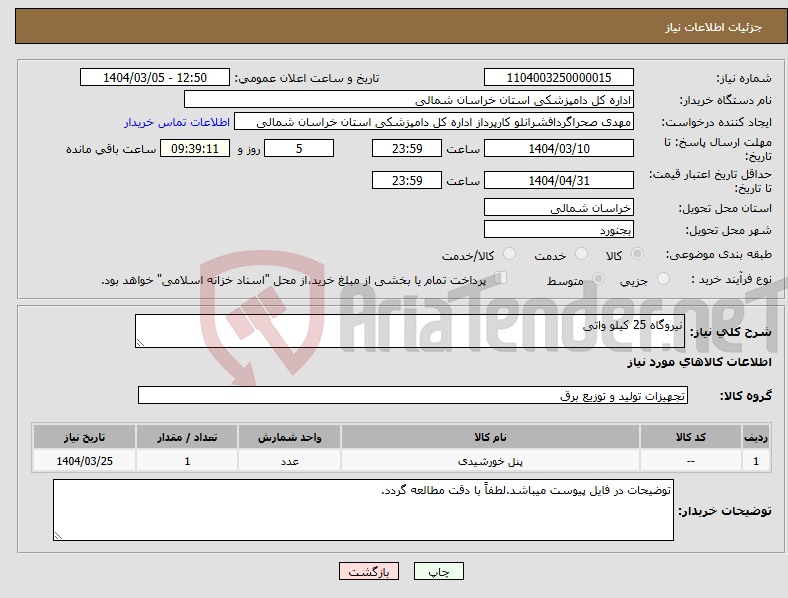The width and height of the screenshot is (788, 598).
Task: Click the response deadline date 1404/03/10
Action: [559, 148]
